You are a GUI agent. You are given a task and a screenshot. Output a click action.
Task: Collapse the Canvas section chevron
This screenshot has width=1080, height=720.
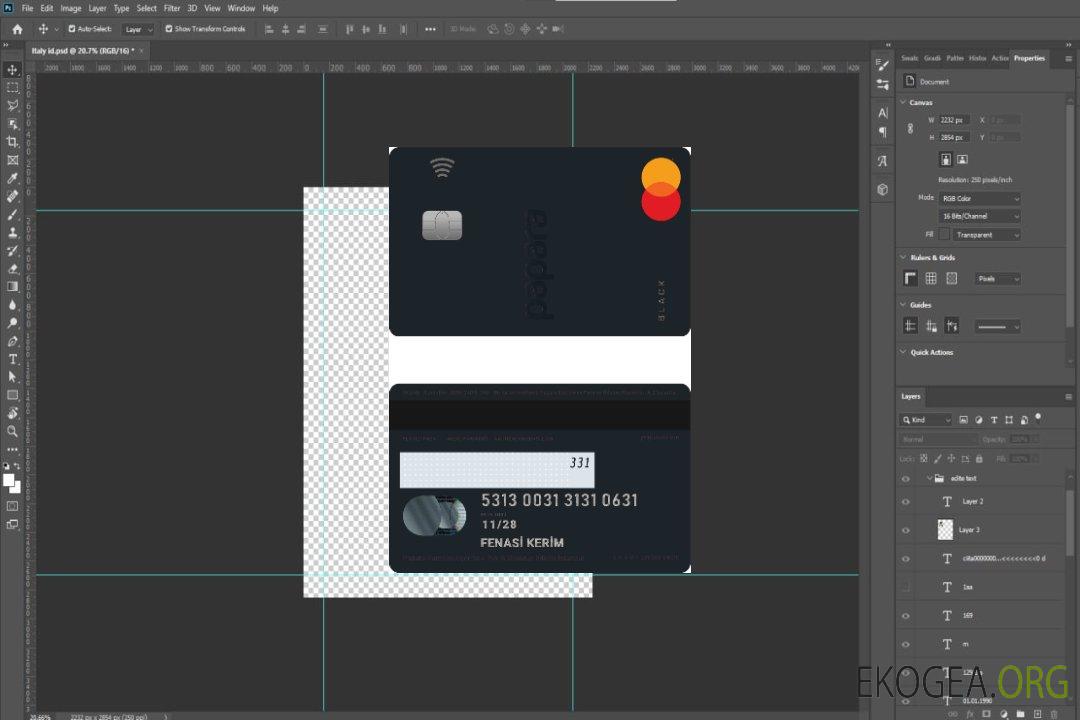[x=903, y=102]
